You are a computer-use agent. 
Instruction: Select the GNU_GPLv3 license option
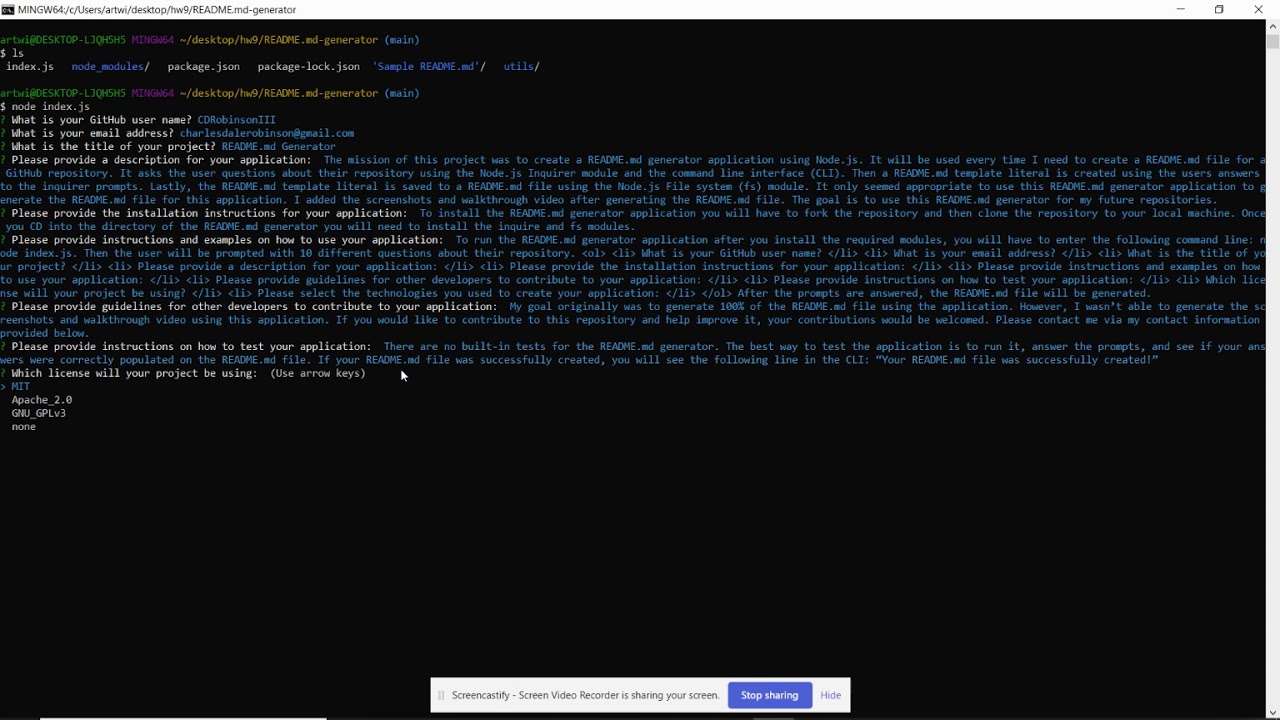point(38,413)
